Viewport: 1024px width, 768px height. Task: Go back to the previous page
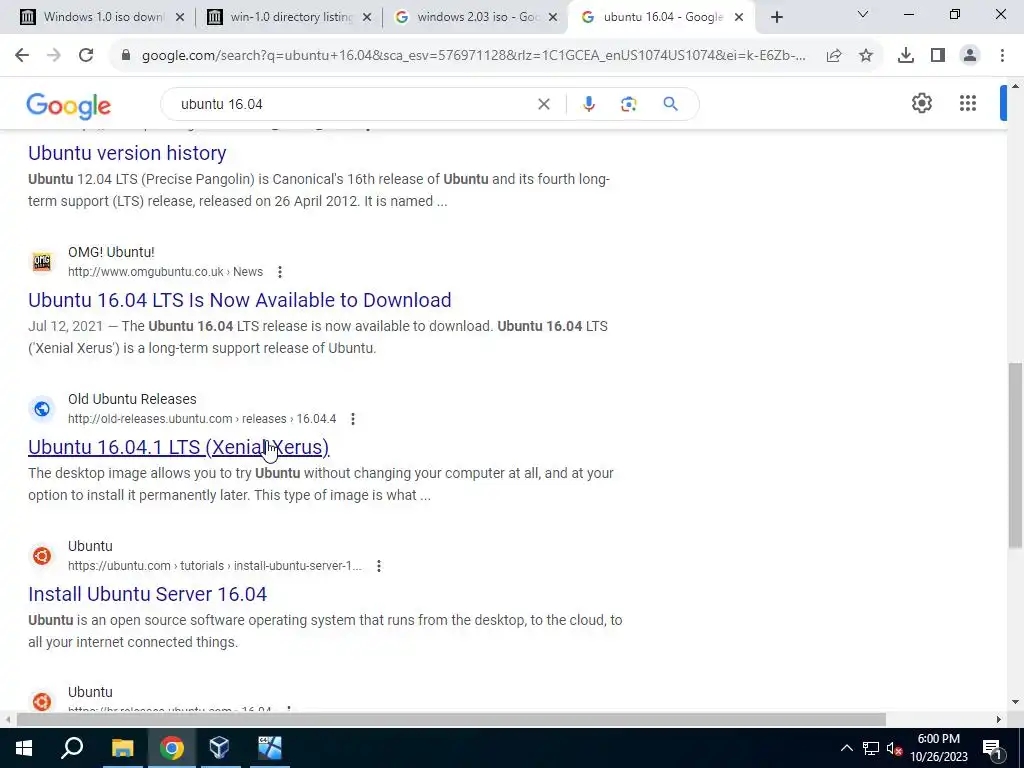pos(22,56)
